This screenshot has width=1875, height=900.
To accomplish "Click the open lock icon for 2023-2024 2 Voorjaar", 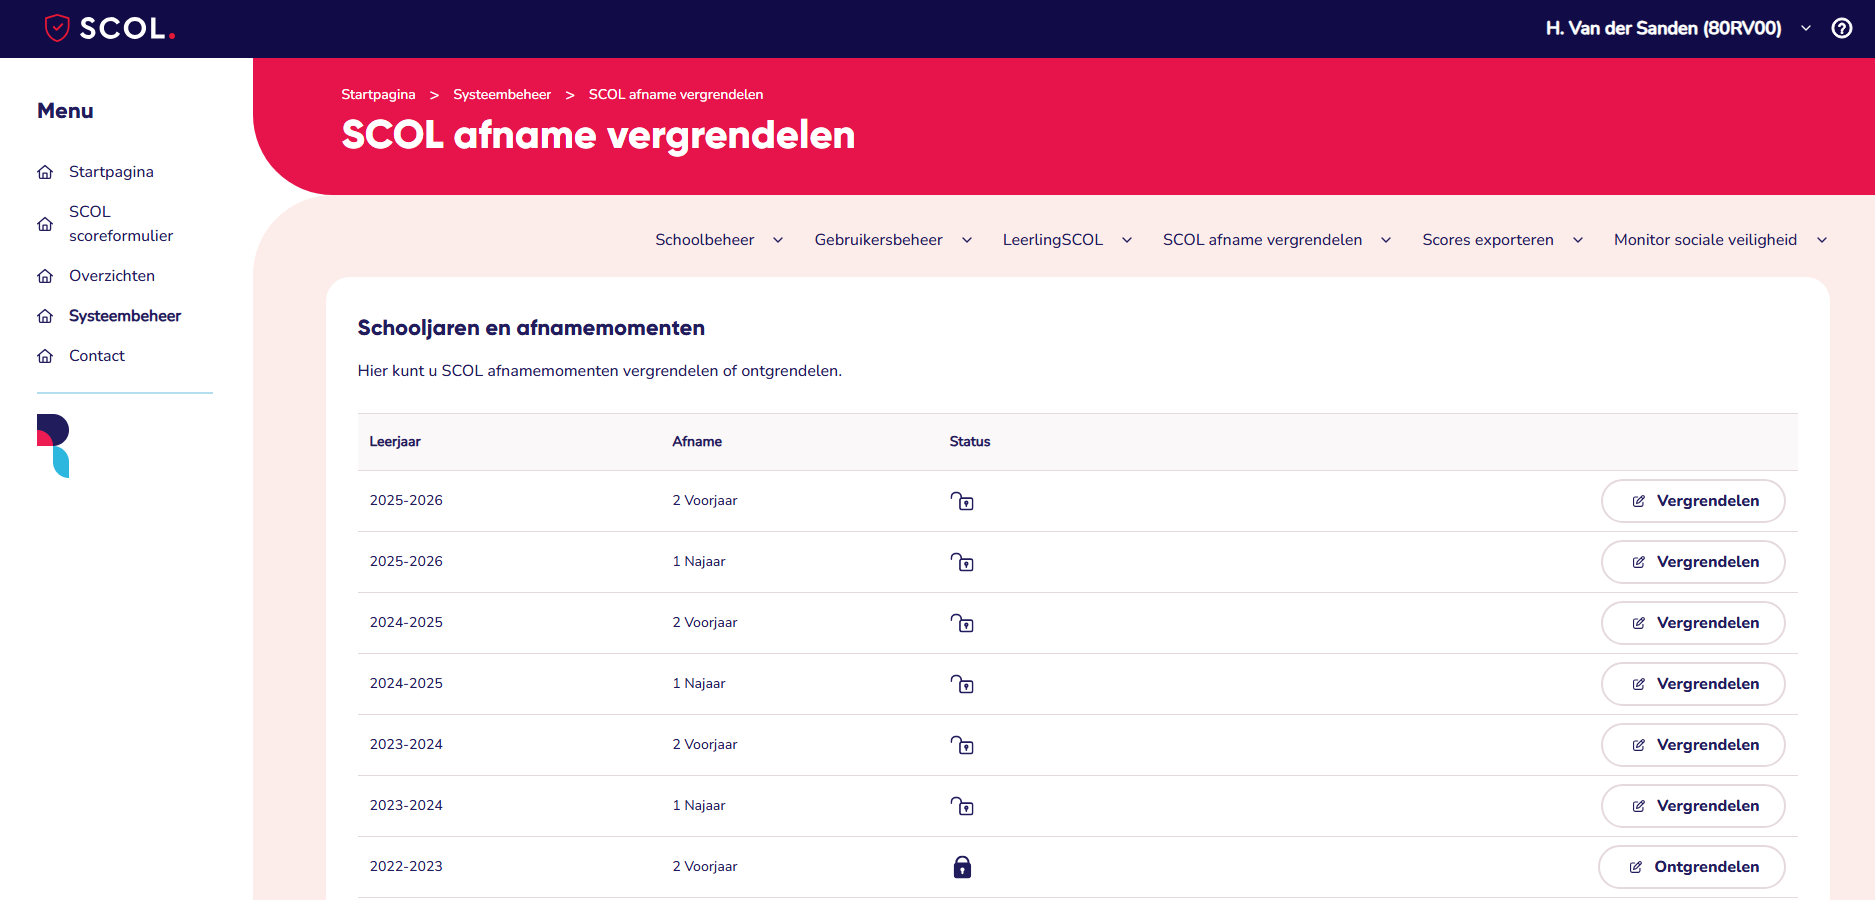I will pyautogui.click(x=962, y=745).
